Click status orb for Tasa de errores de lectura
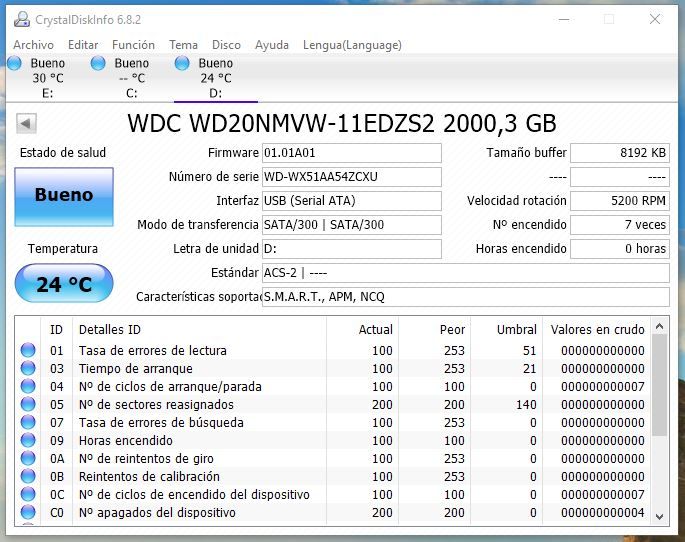Screen dimensions: 685x542 28,351
